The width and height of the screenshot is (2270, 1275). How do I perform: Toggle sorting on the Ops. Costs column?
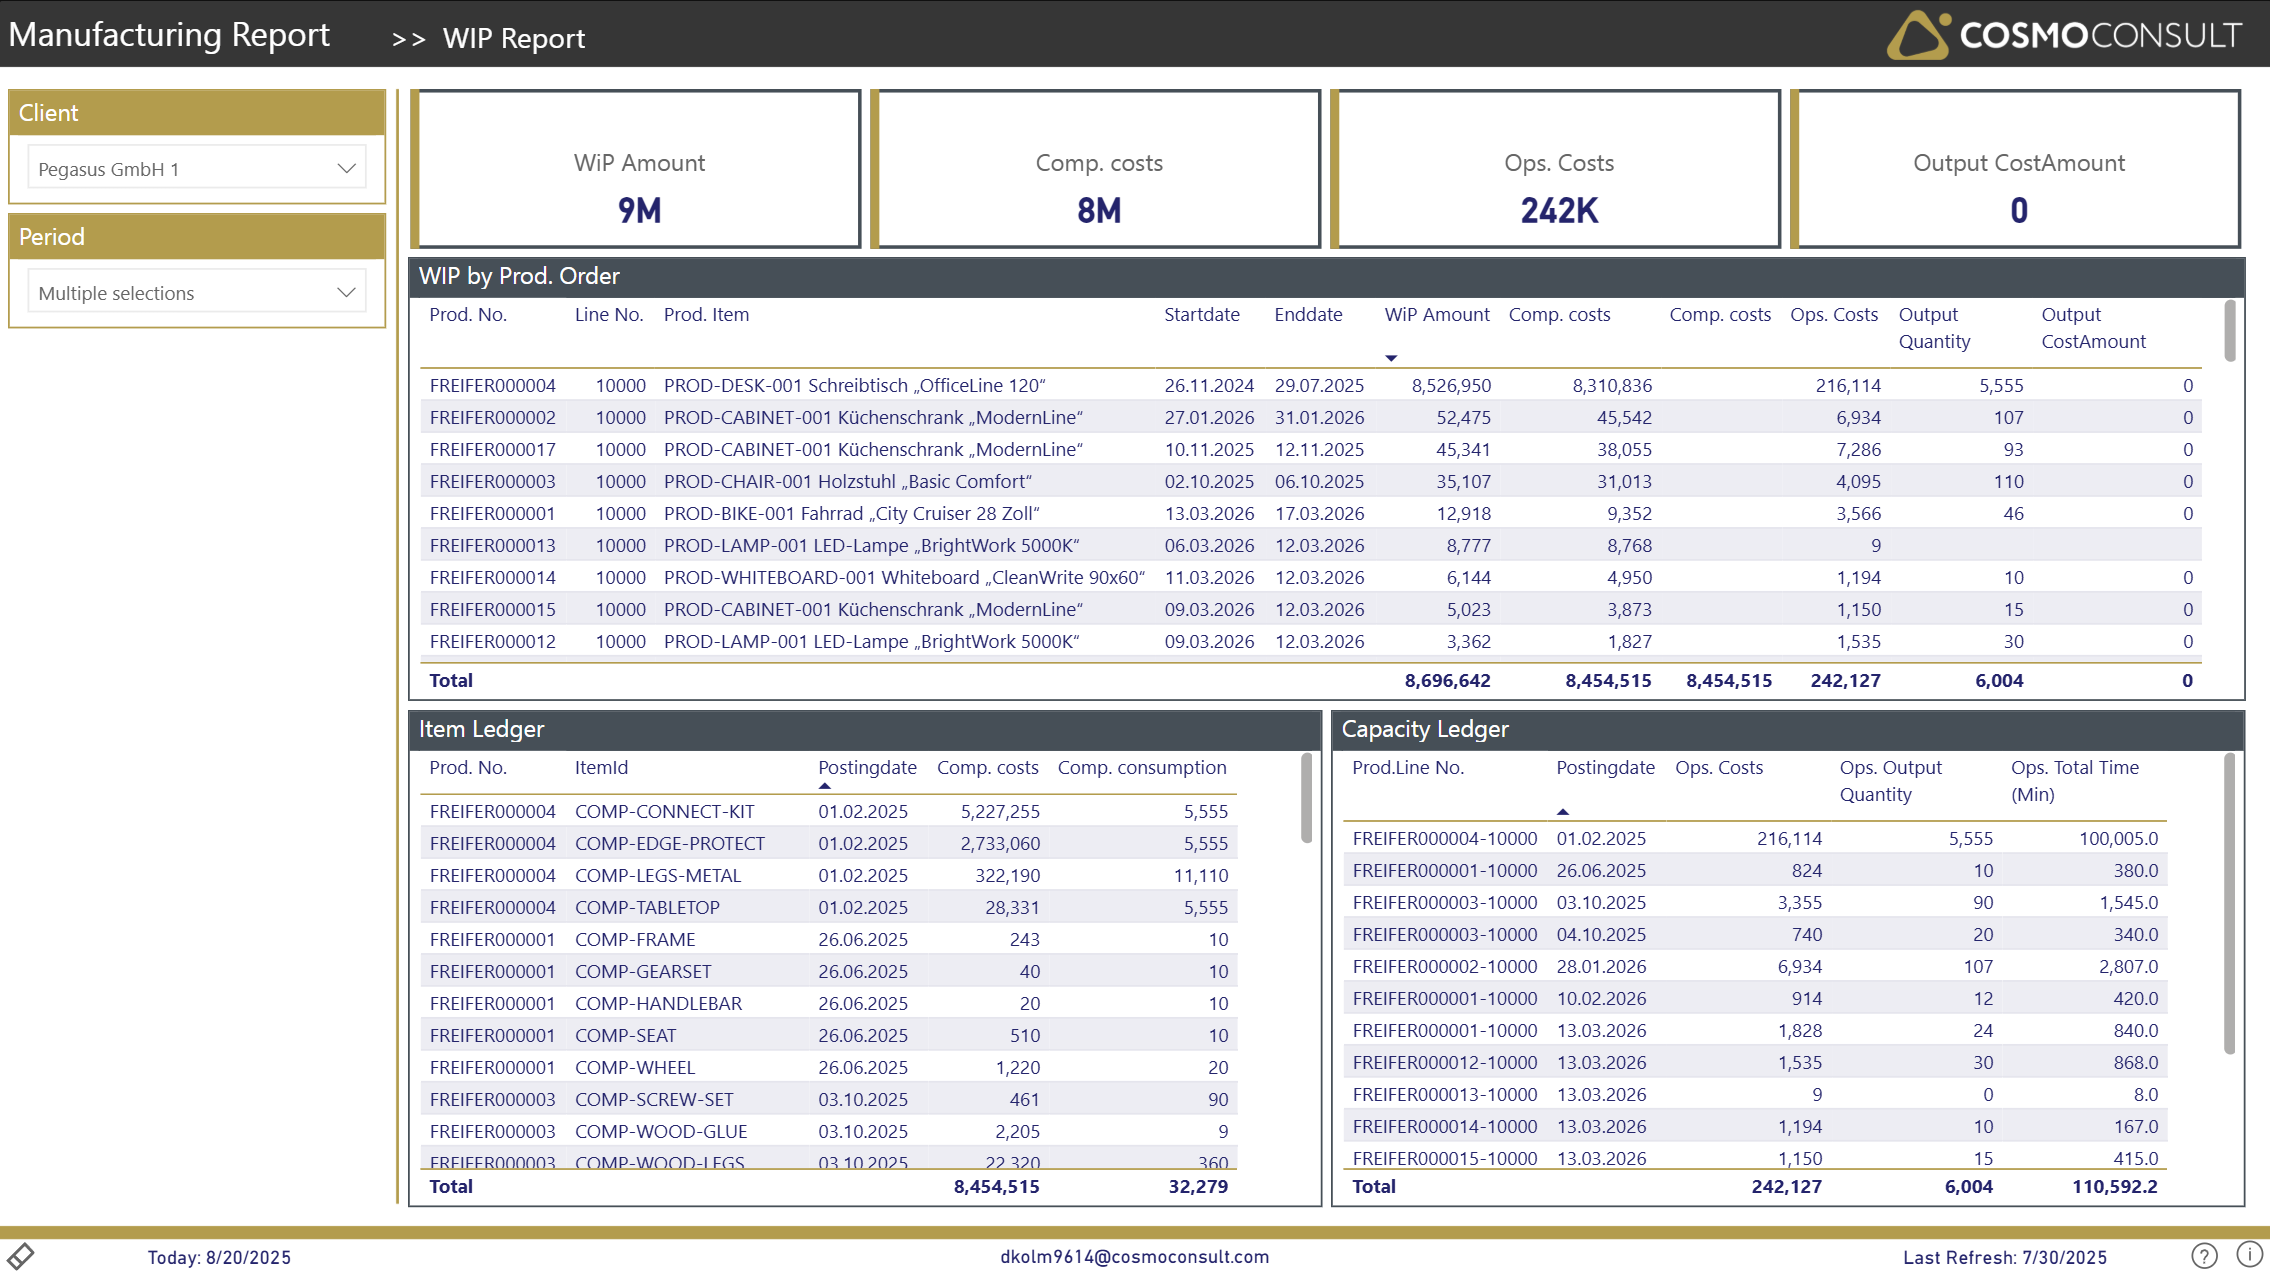click(x=1833, y=314)
